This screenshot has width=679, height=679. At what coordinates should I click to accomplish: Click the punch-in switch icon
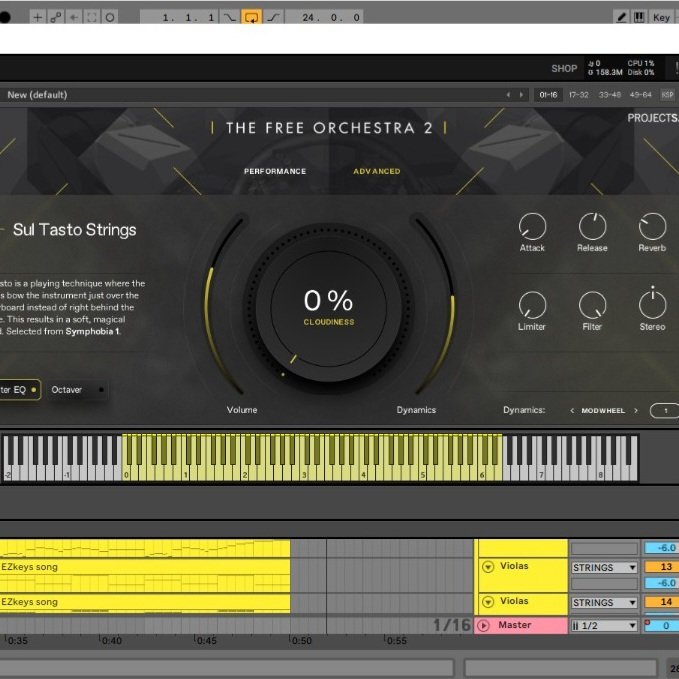[230, 17]
